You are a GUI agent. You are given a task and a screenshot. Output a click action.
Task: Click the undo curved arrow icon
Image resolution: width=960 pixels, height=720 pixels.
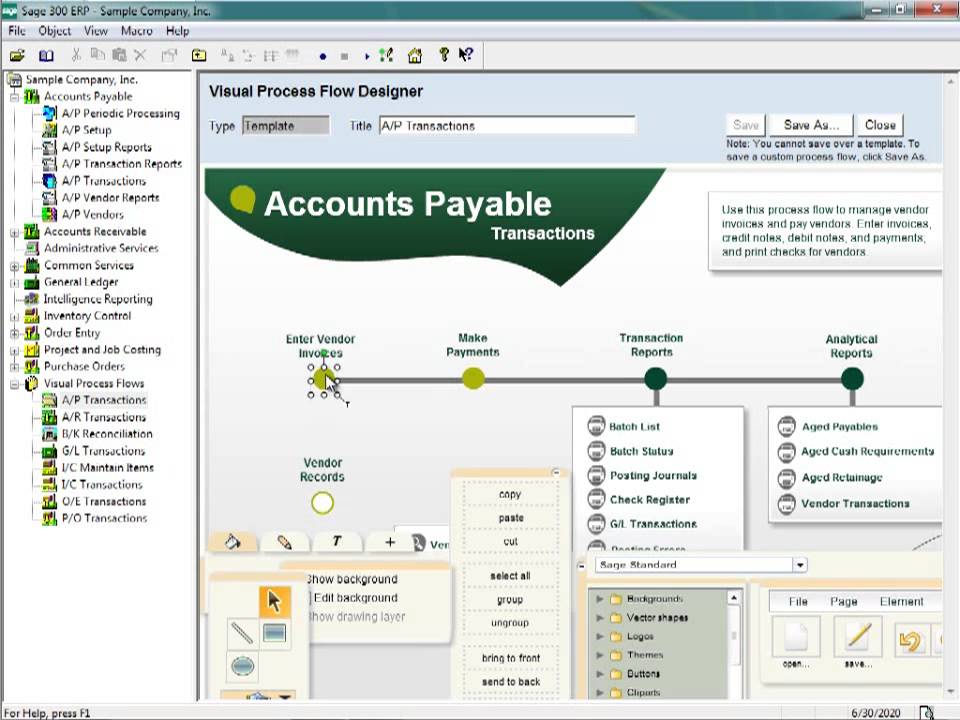coord(910,641)
